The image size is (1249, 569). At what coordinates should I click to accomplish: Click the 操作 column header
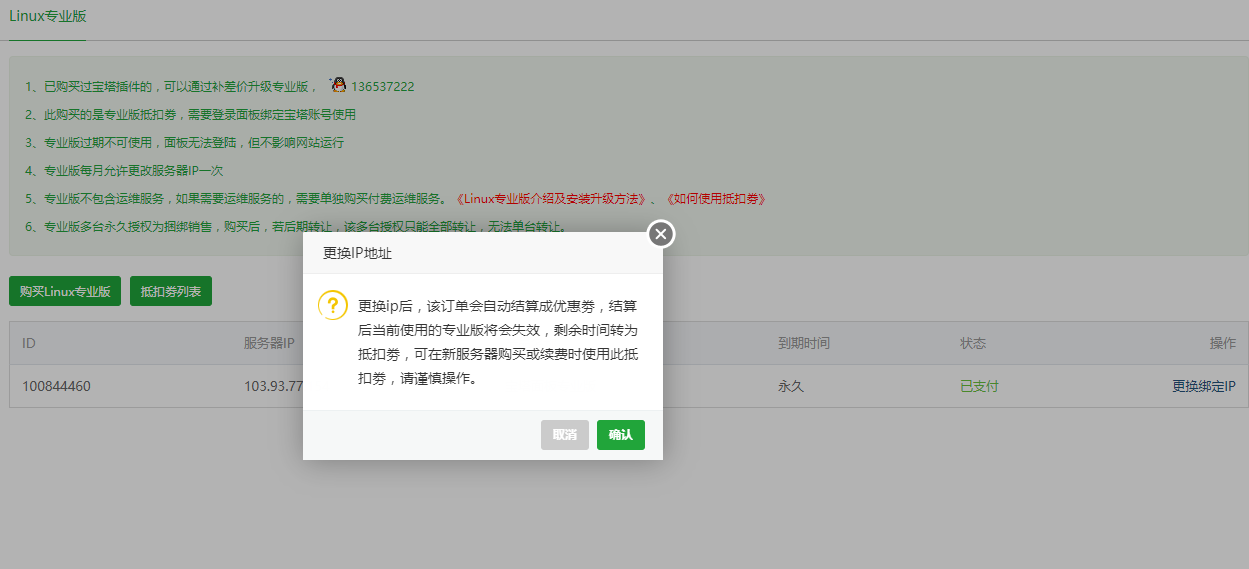(x=1223, y=343)
